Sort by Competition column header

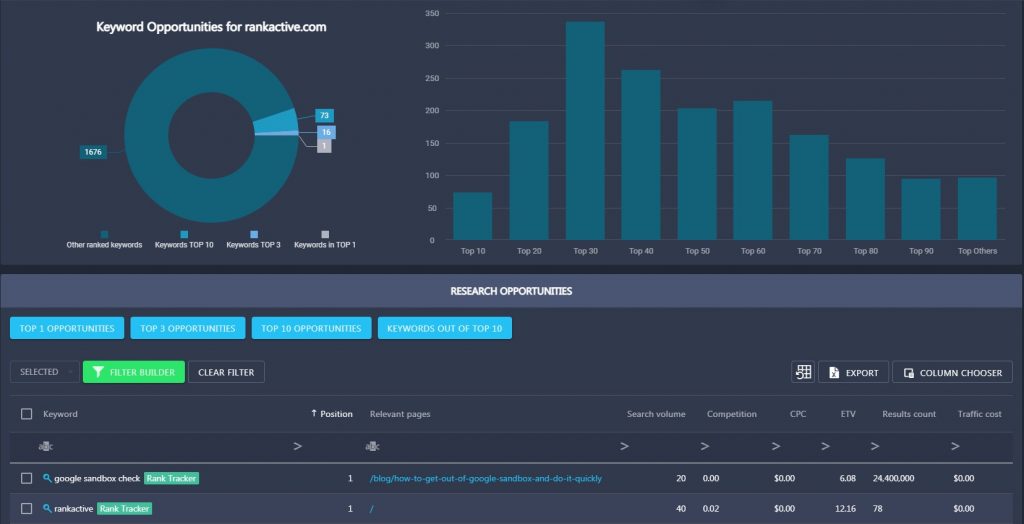pos(731,414)
